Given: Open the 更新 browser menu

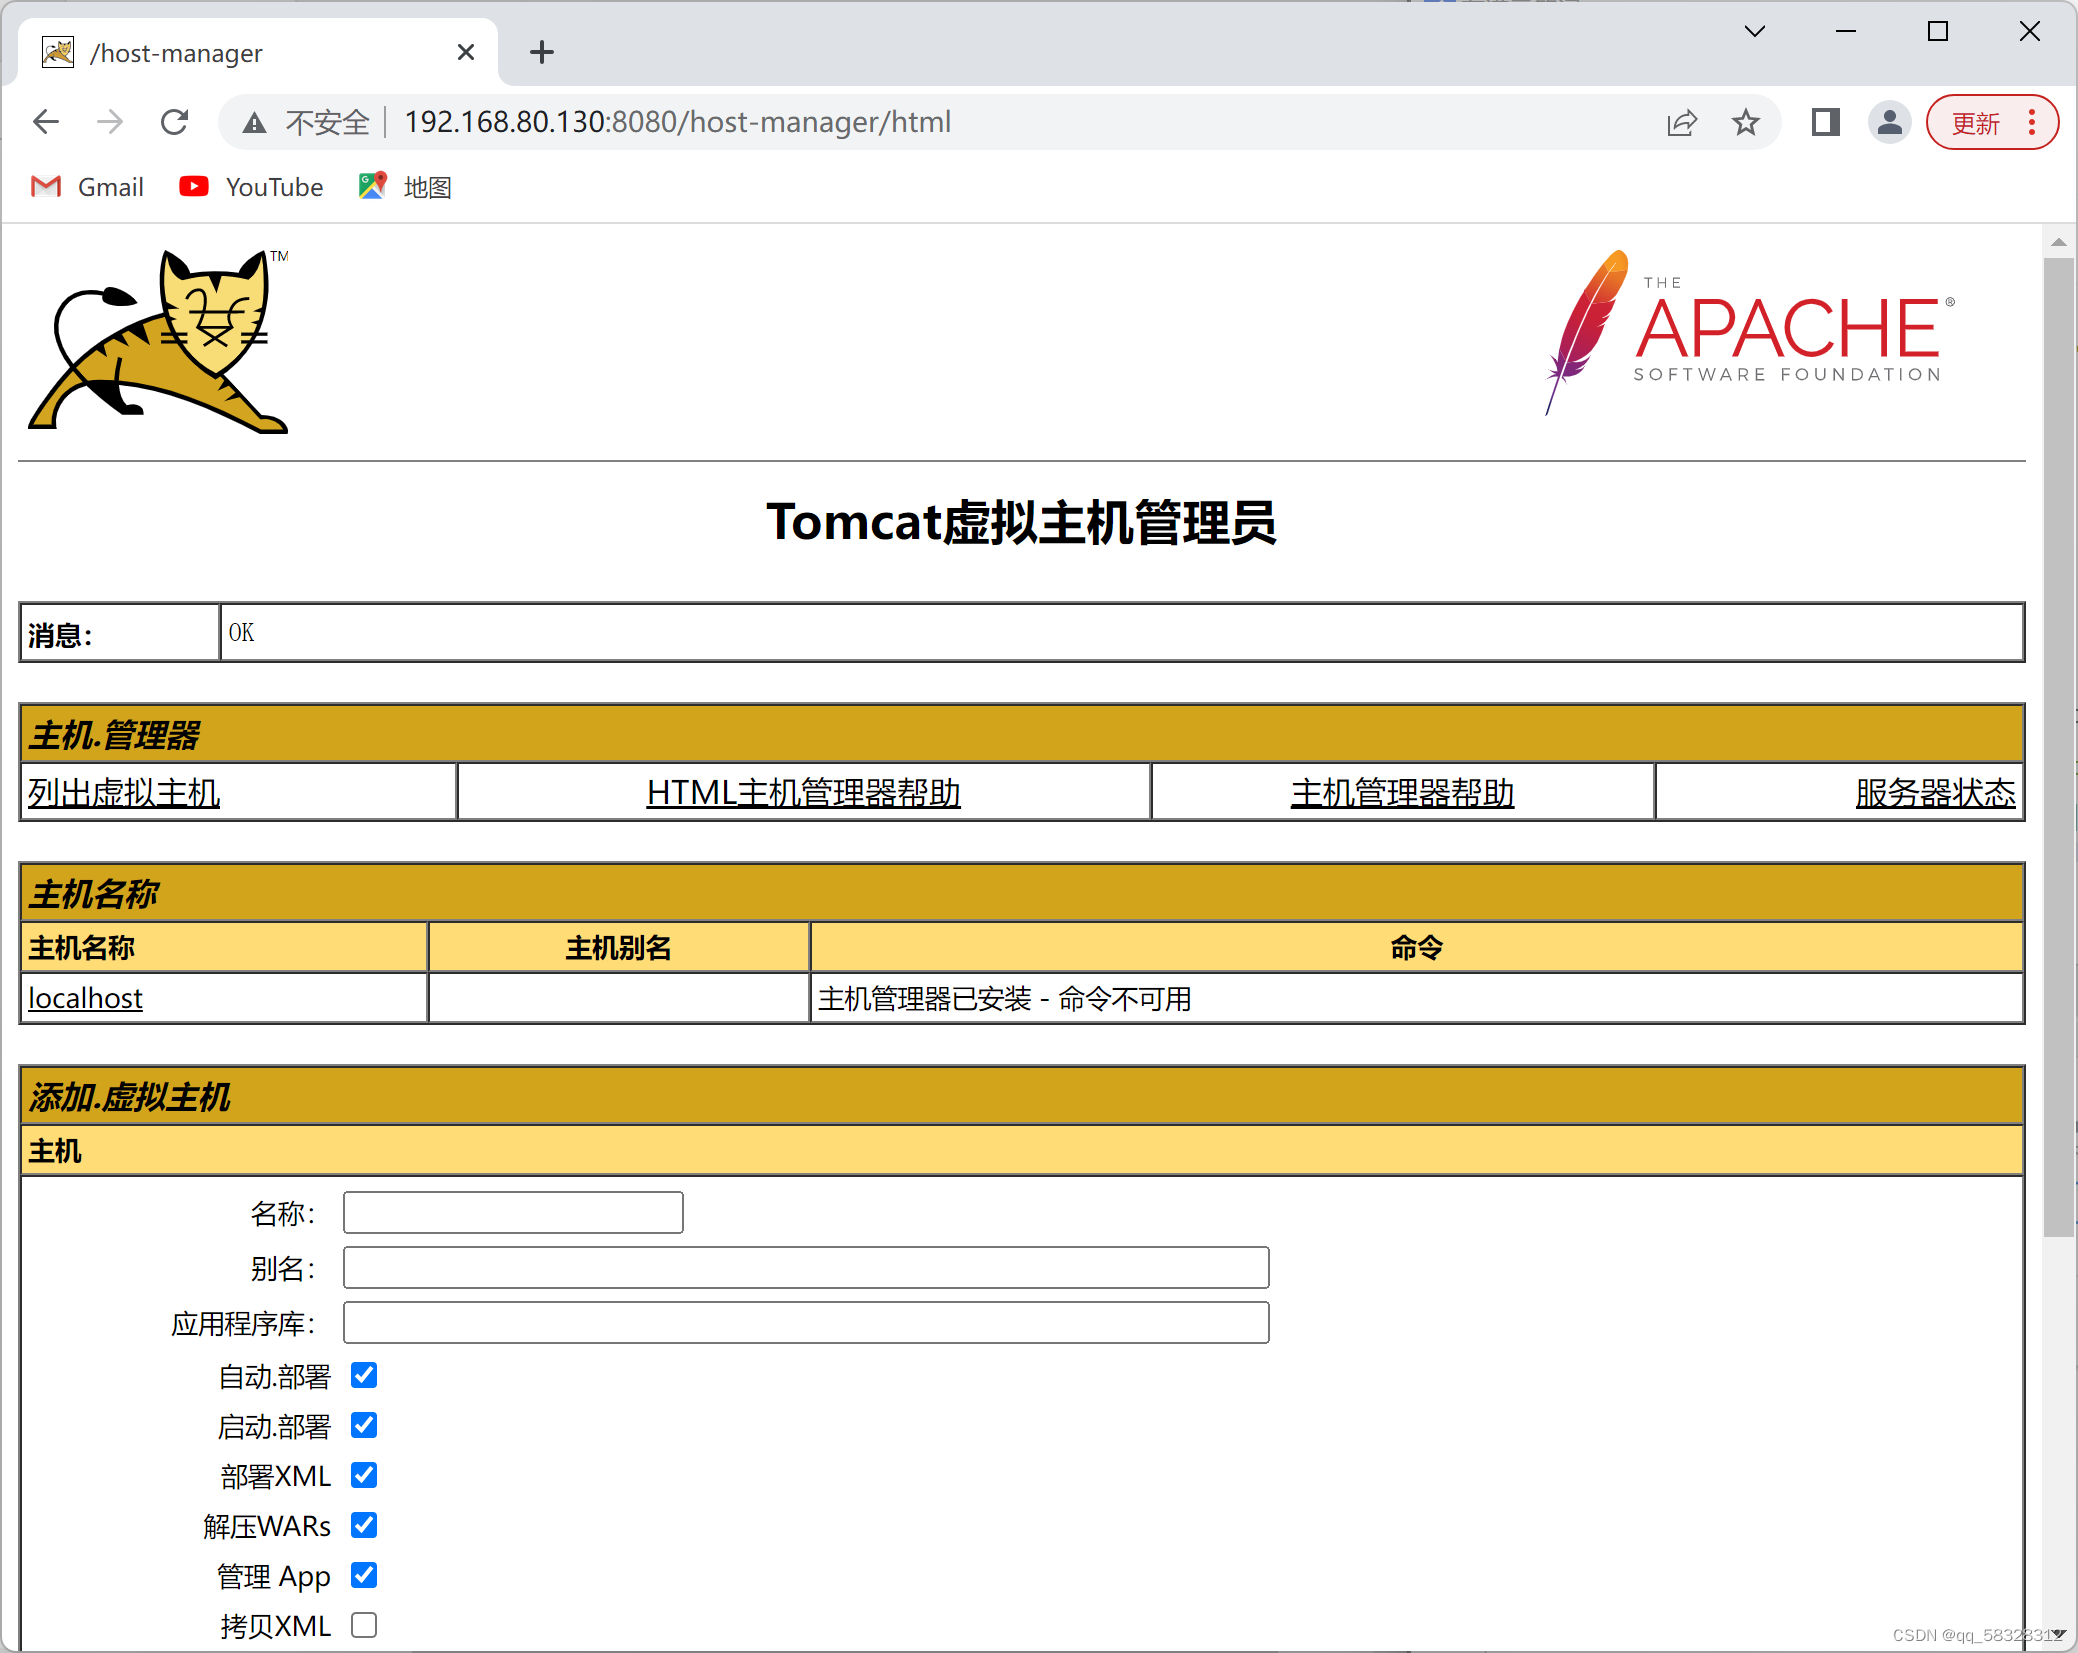Looking at the screenshot, I should [x=1991, y=122].
